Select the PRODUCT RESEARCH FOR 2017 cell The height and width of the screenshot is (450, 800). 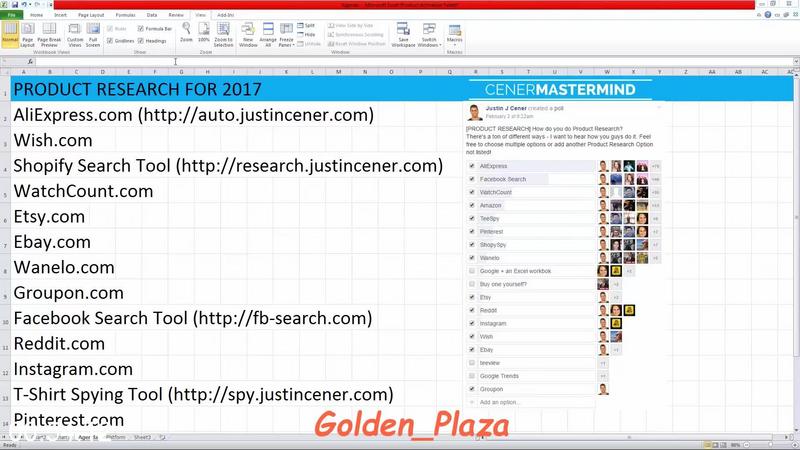[137, 89]
